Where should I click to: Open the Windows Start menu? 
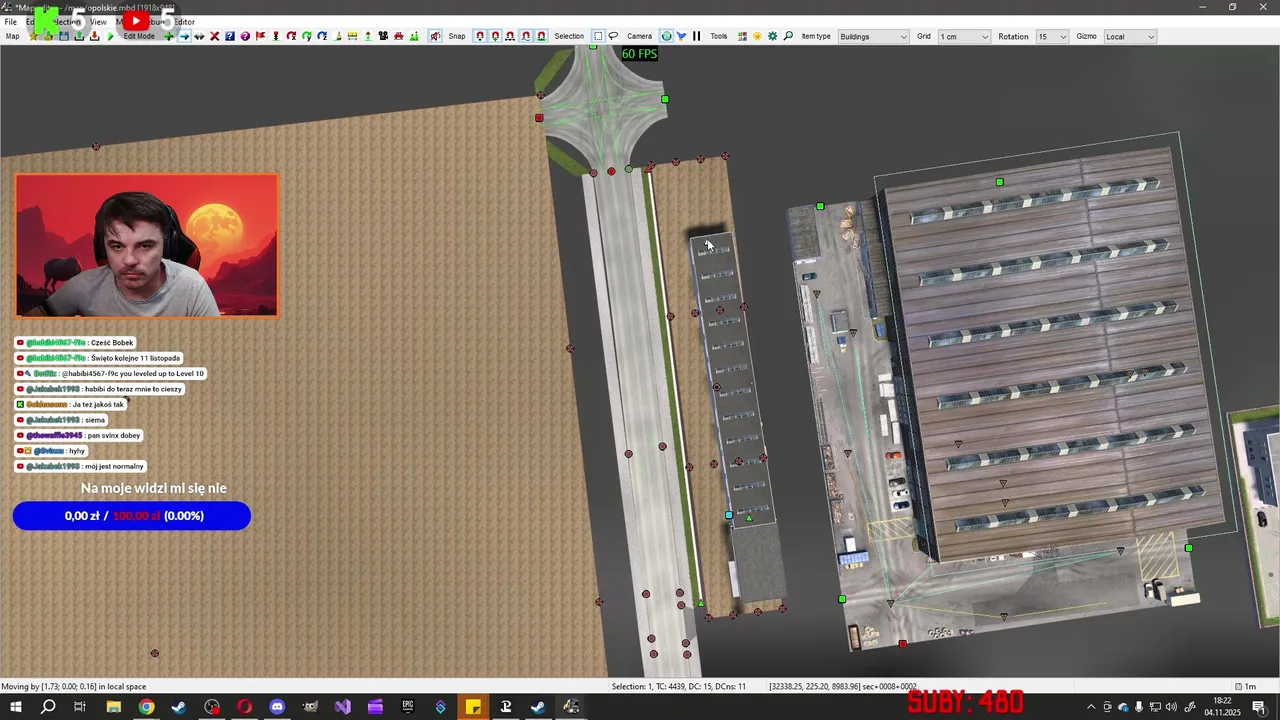(x=16, y=707)
